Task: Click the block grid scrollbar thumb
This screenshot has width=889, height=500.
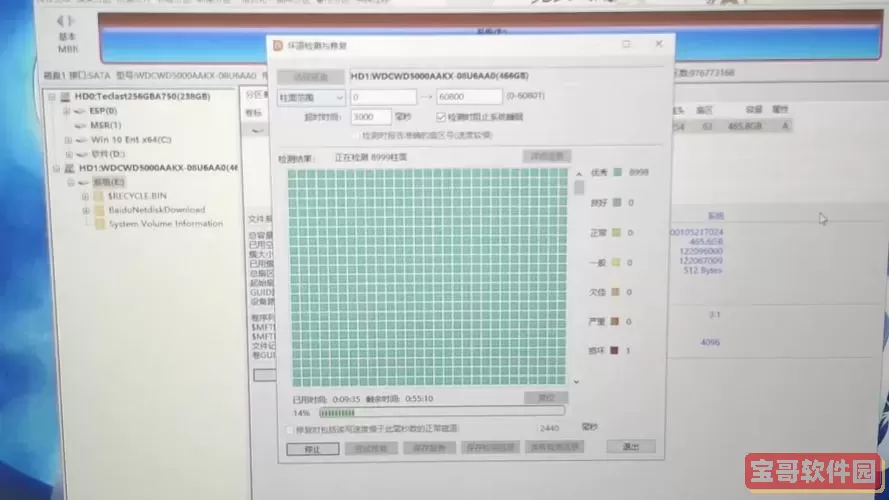Action: coord(578,188)
